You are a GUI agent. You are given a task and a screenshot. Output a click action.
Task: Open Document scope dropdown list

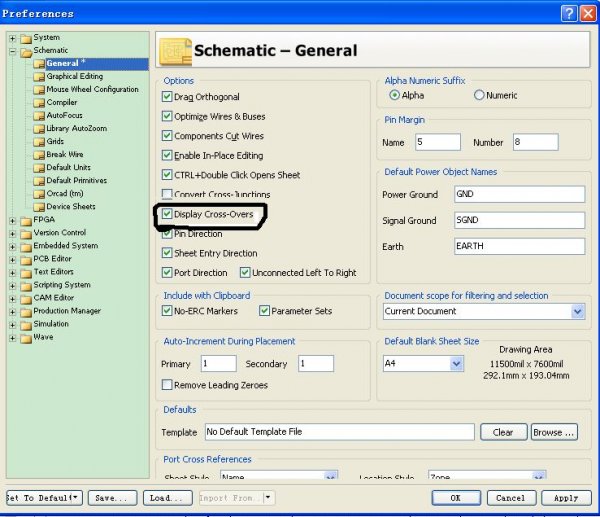[x=577, y=312]
